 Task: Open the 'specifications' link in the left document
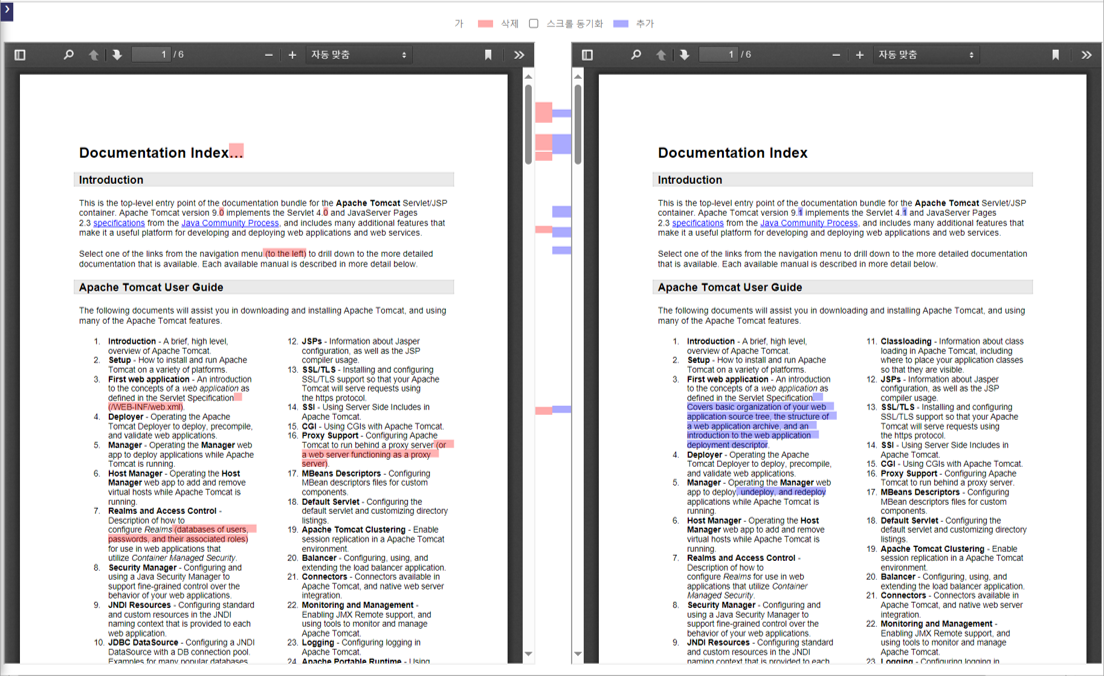tap(119, 223)
